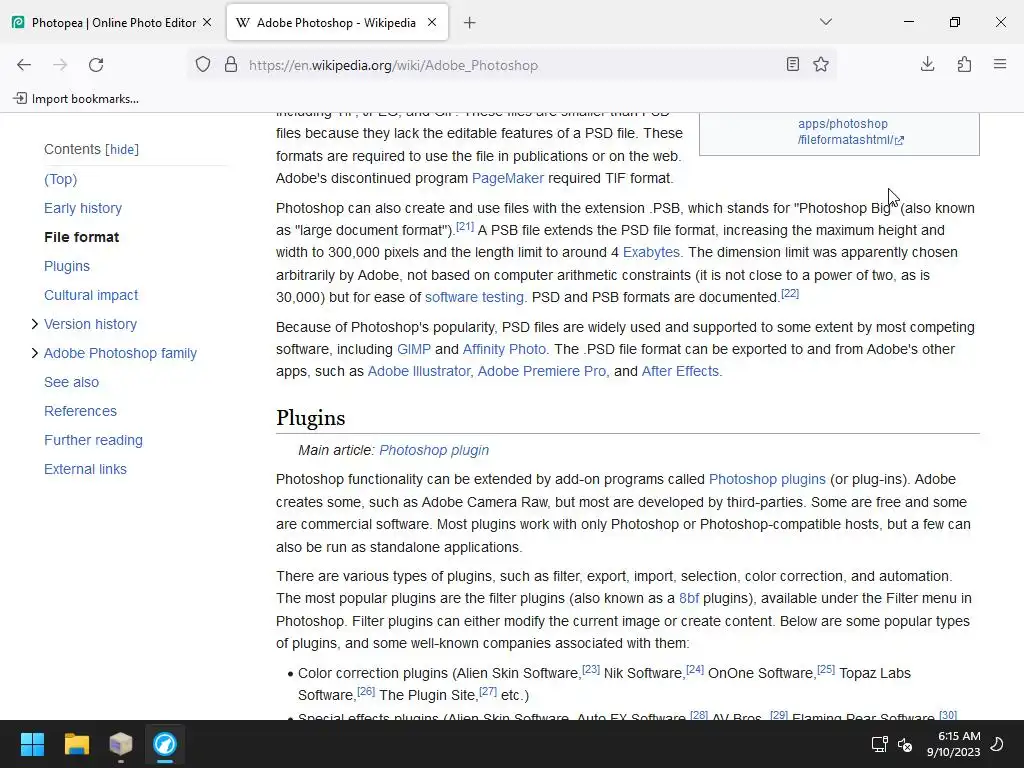Viewport: 1024px width, 768px height.
Task: Open the Adobe Illustrator link
Action: pyautogui.click(x=419, y=372)
